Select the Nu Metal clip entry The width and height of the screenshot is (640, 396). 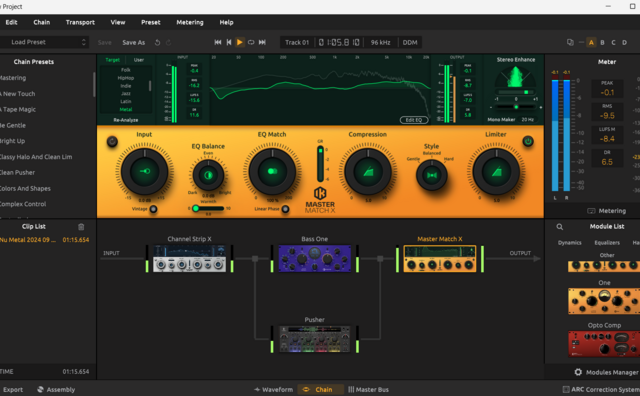point(44,240)
